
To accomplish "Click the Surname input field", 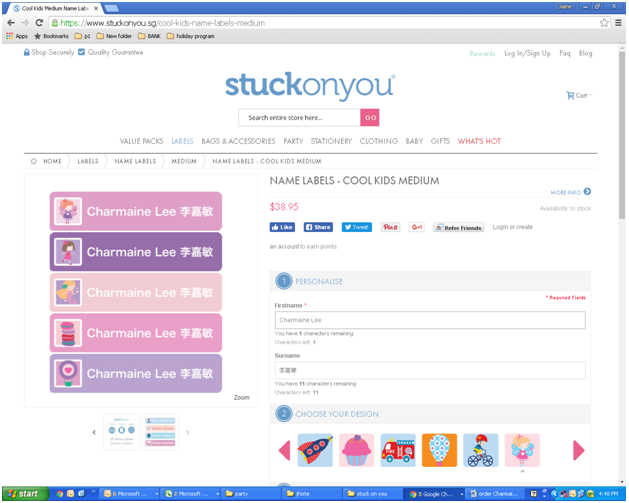I will click(x=430, y=370).
